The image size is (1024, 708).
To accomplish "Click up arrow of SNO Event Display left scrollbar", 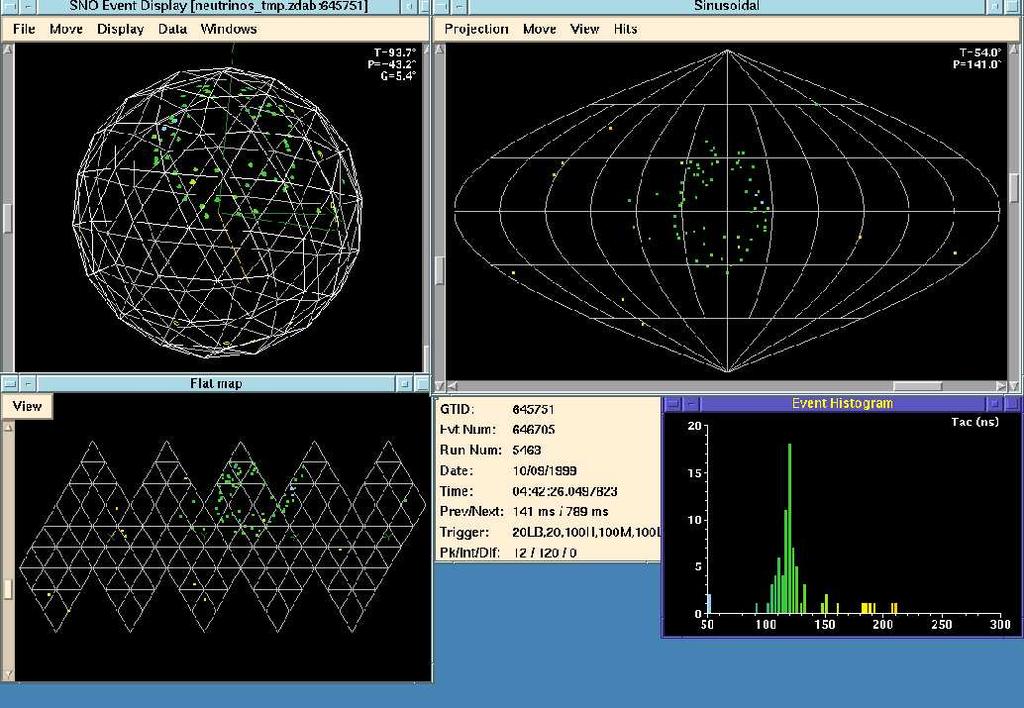I will tap(8, 50).
